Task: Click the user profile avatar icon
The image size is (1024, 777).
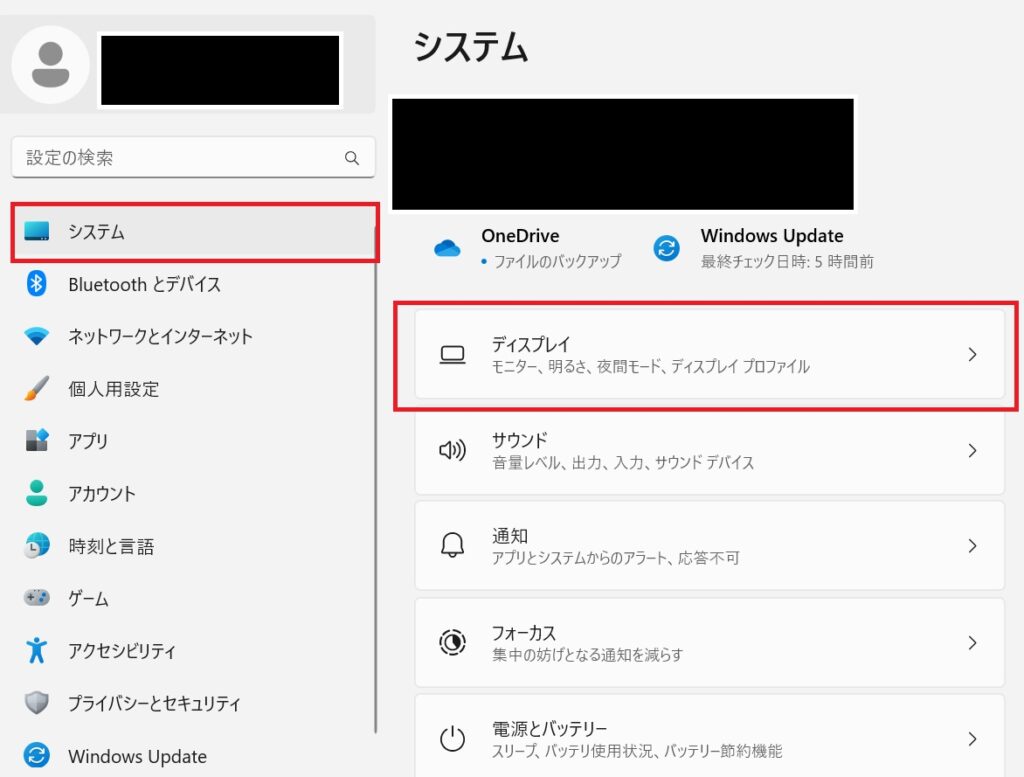Action: tap(50, 65)
